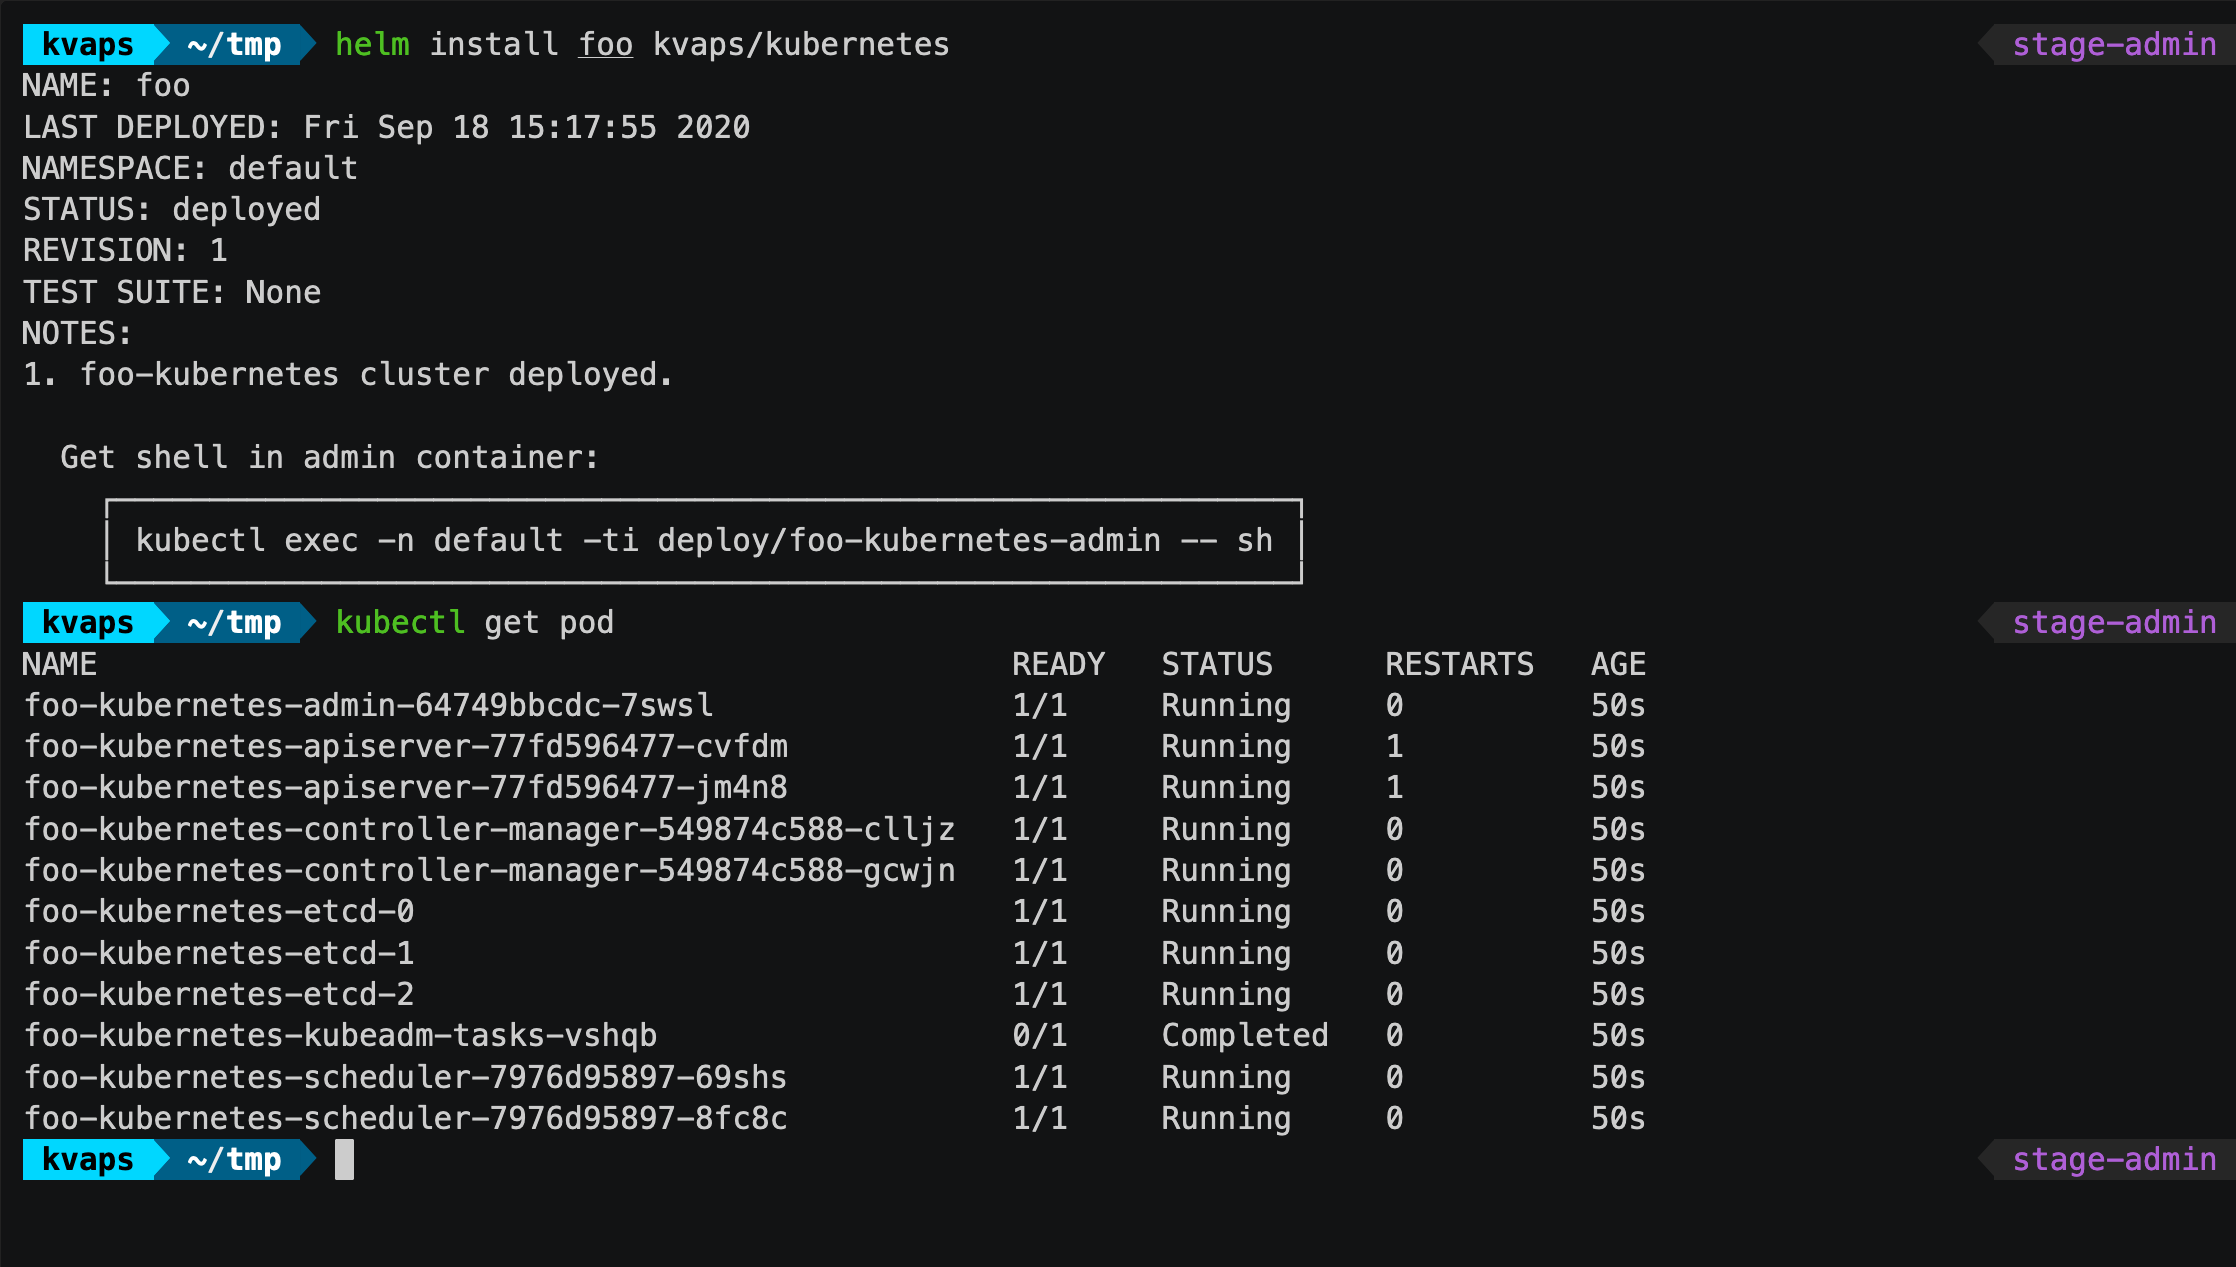Click the pod name foo-kubernetes-scheduler-7976d95897-69shs

coord(406,1077)
